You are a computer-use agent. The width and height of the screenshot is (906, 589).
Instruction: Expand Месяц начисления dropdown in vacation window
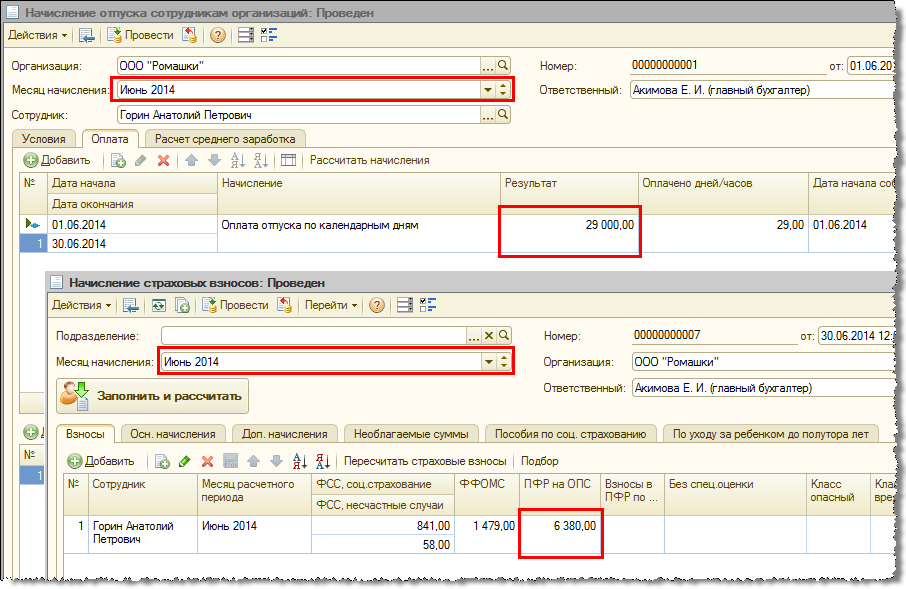click(x=488, y=90)
